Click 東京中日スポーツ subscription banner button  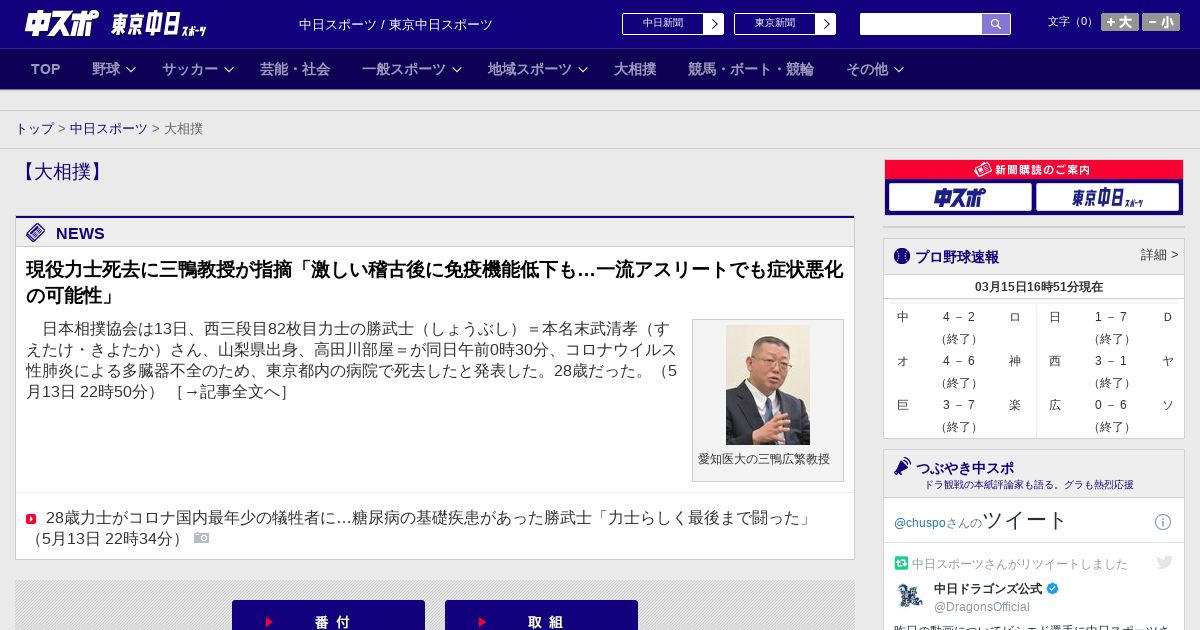[1108, 197]
